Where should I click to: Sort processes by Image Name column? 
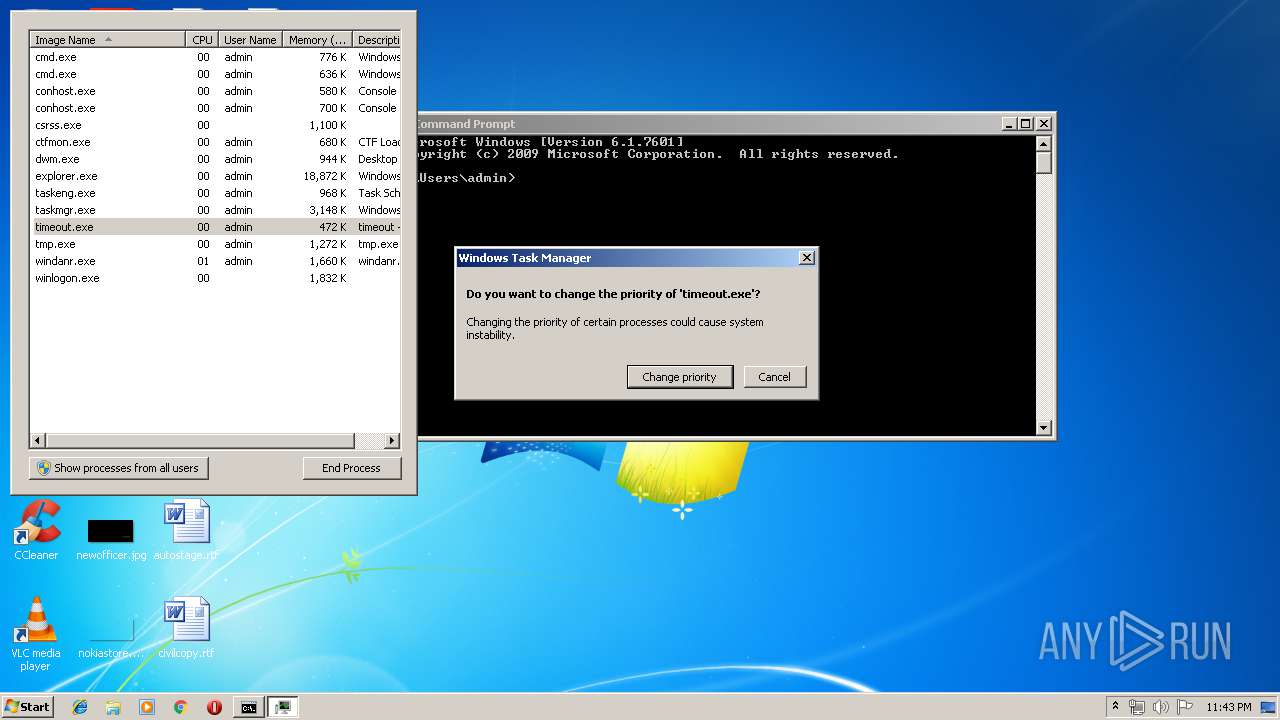click(x=108, y=40)
